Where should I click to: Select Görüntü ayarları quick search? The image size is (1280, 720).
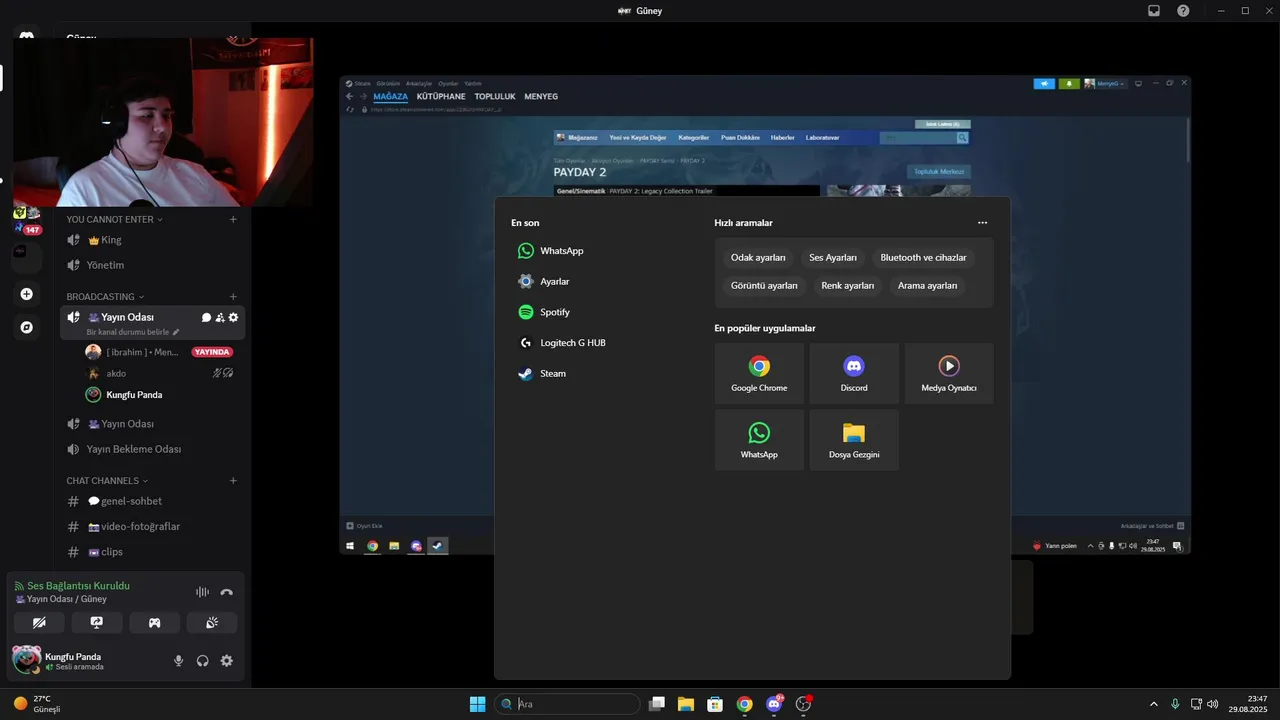tap(764, 285)
